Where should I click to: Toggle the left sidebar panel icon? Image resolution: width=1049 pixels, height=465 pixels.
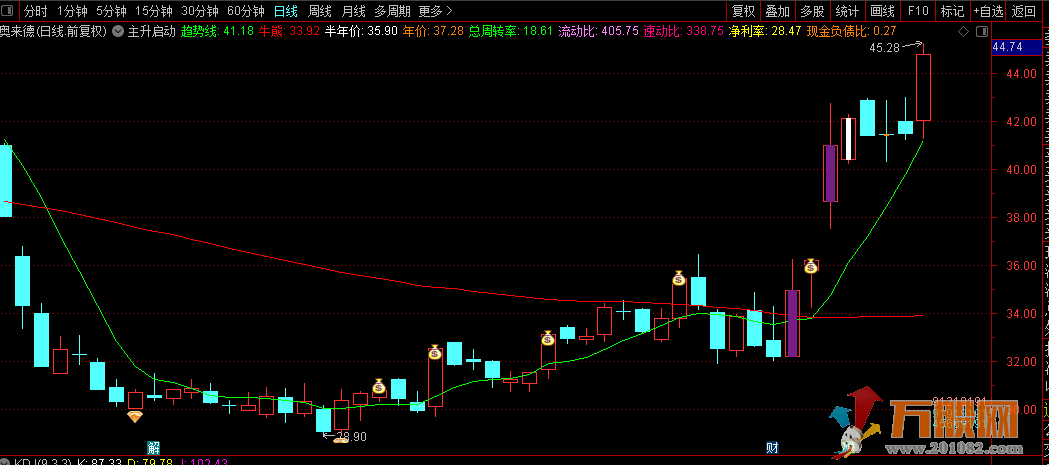click(x=8, y=12)
